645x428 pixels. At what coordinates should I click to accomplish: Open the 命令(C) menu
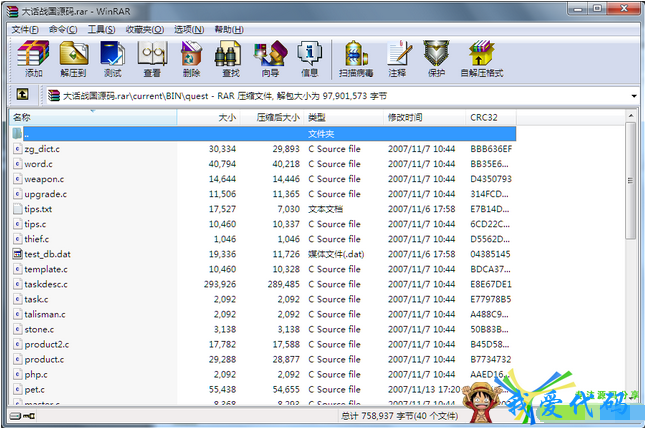coord(63,29)
